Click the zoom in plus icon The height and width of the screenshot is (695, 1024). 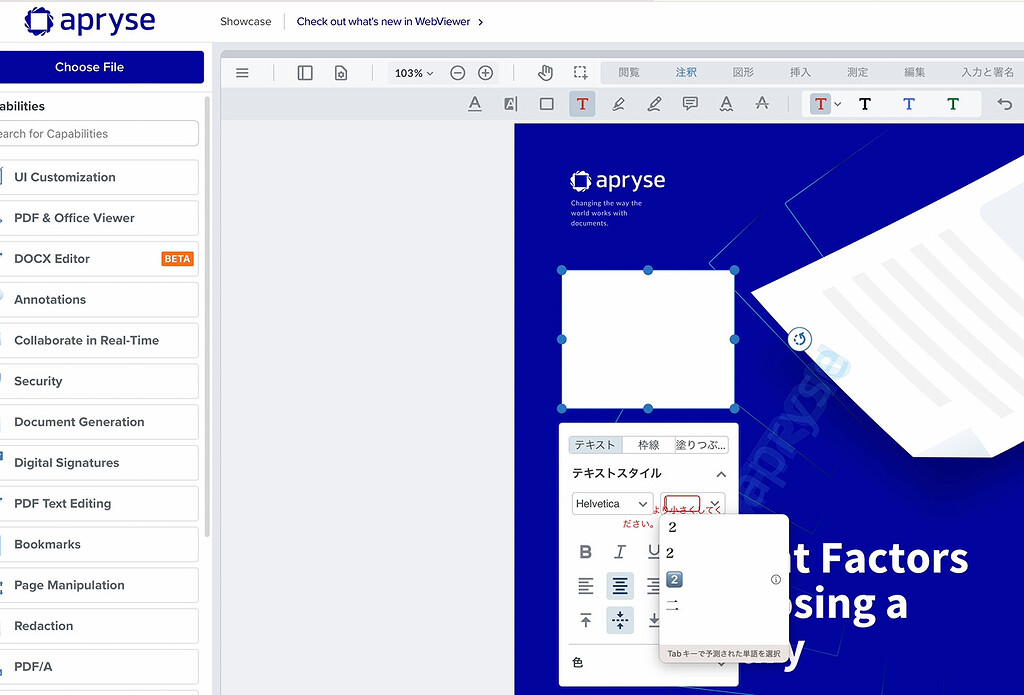point(485,73)
